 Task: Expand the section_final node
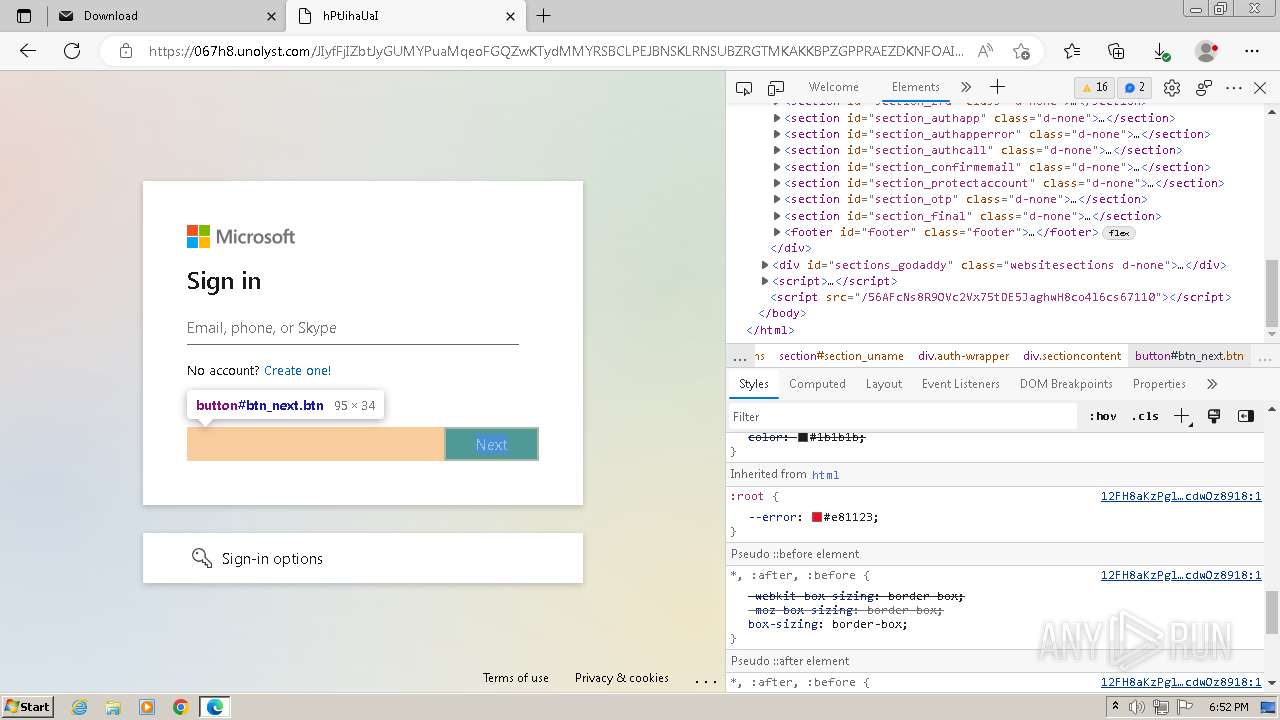(777, 216)
